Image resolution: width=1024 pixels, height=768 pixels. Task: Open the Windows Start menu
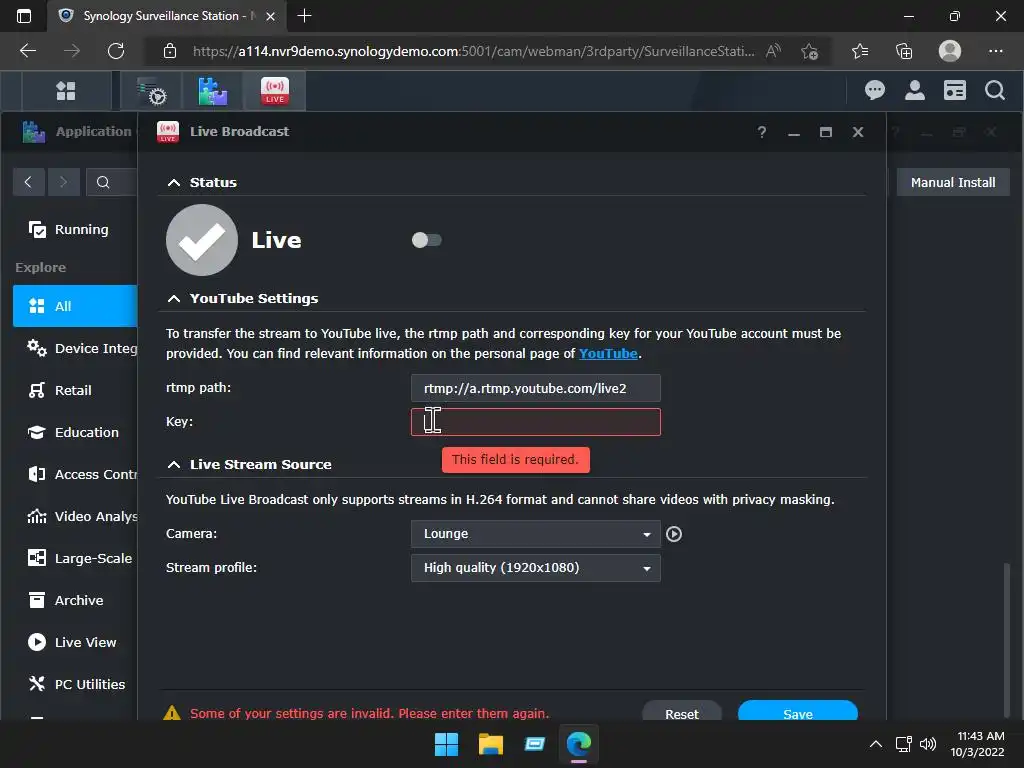tap(447, 744)
